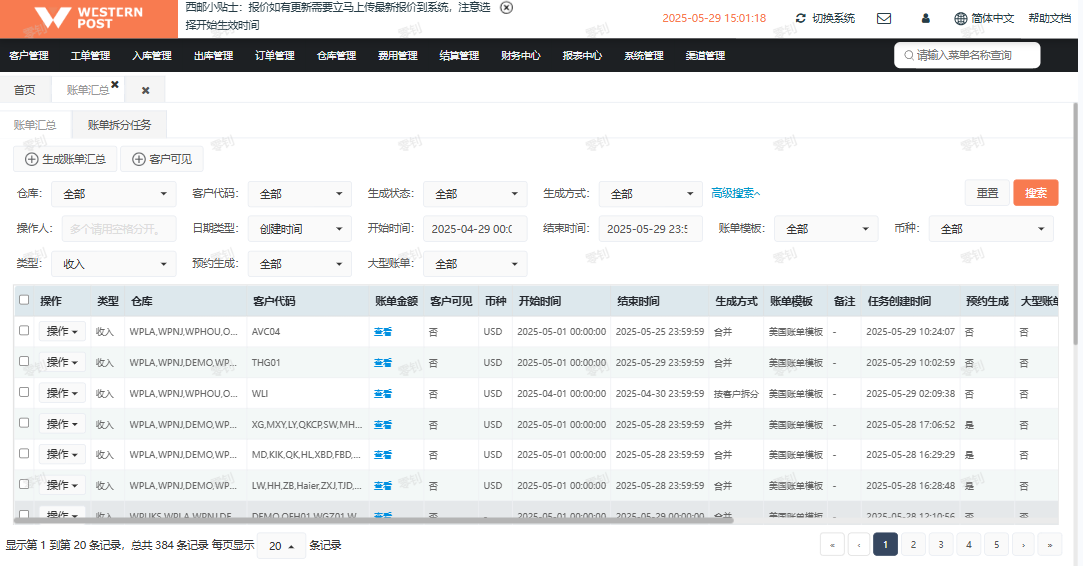Open the user profile icon
1083x566 pixels.
click(926, 18)
